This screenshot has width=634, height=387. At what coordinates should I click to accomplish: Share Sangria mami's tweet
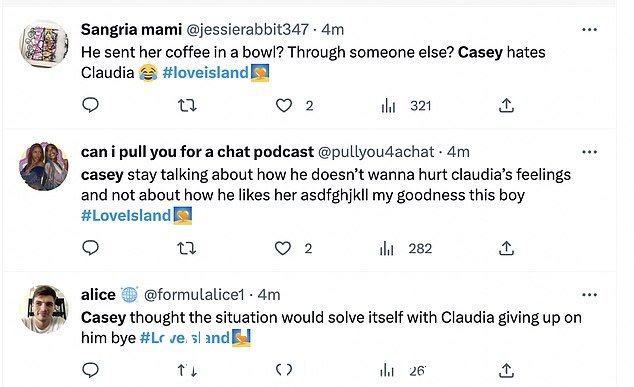click(x=506, y=105)
